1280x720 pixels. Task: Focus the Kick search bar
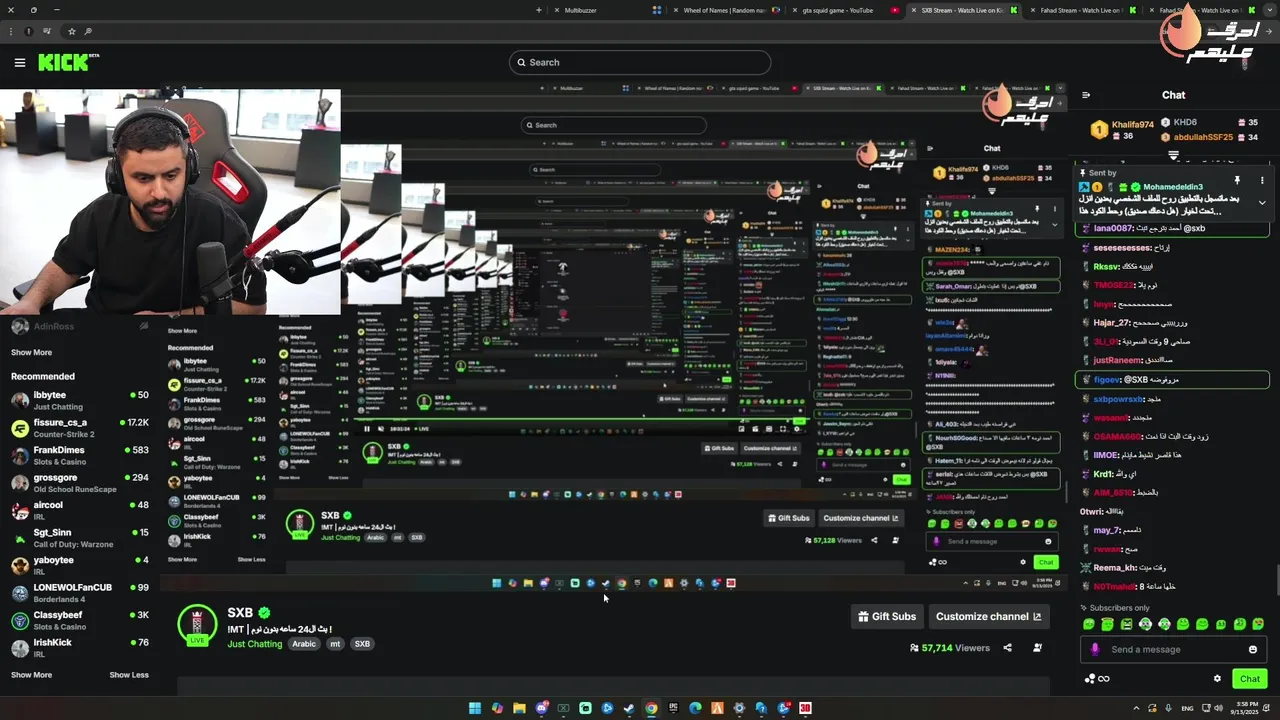point(640,62)
